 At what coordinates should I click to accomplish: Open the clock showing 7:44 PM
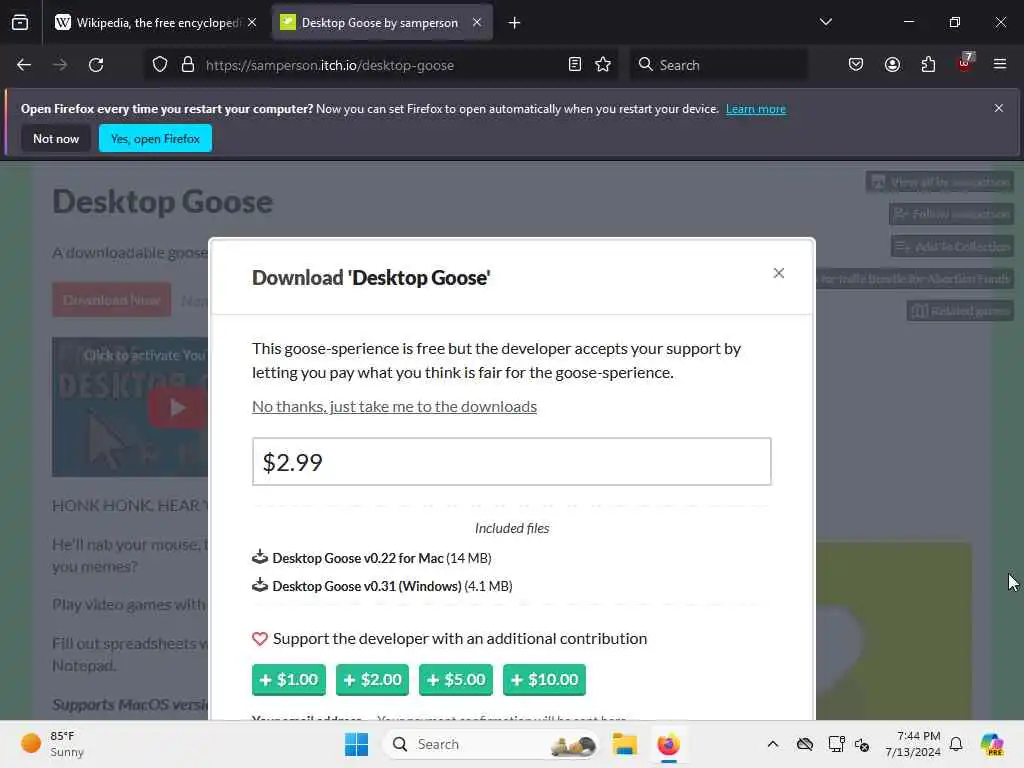(913, 744)
